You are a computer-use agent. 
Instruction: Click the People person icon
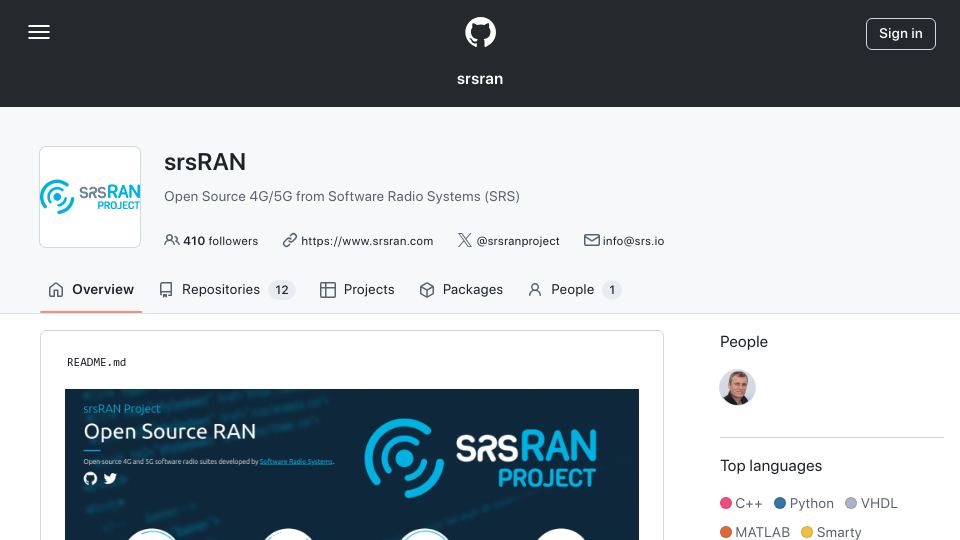click(x=535, y=290)
